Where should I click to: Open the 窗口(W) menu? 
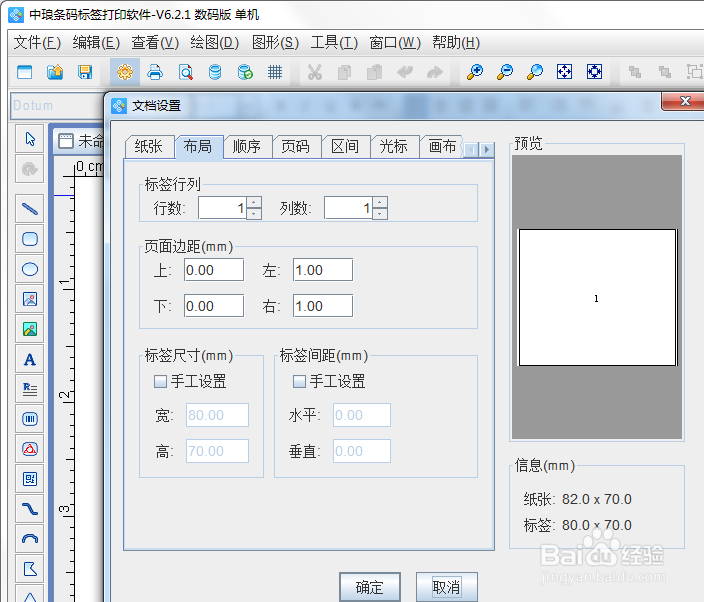pyautogui.click(x=395, y=43)
